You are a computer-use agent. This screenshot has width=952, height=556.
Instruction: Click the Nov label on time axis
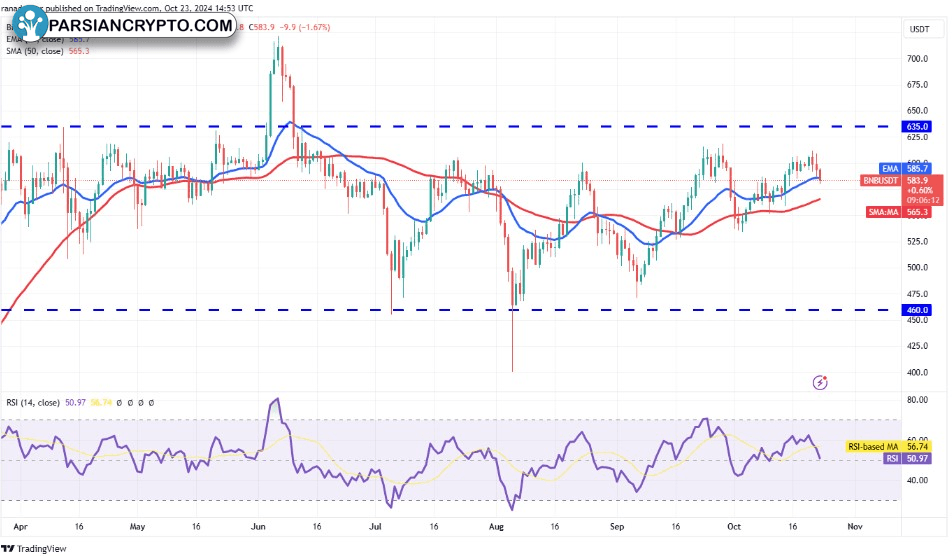[855, 527]
